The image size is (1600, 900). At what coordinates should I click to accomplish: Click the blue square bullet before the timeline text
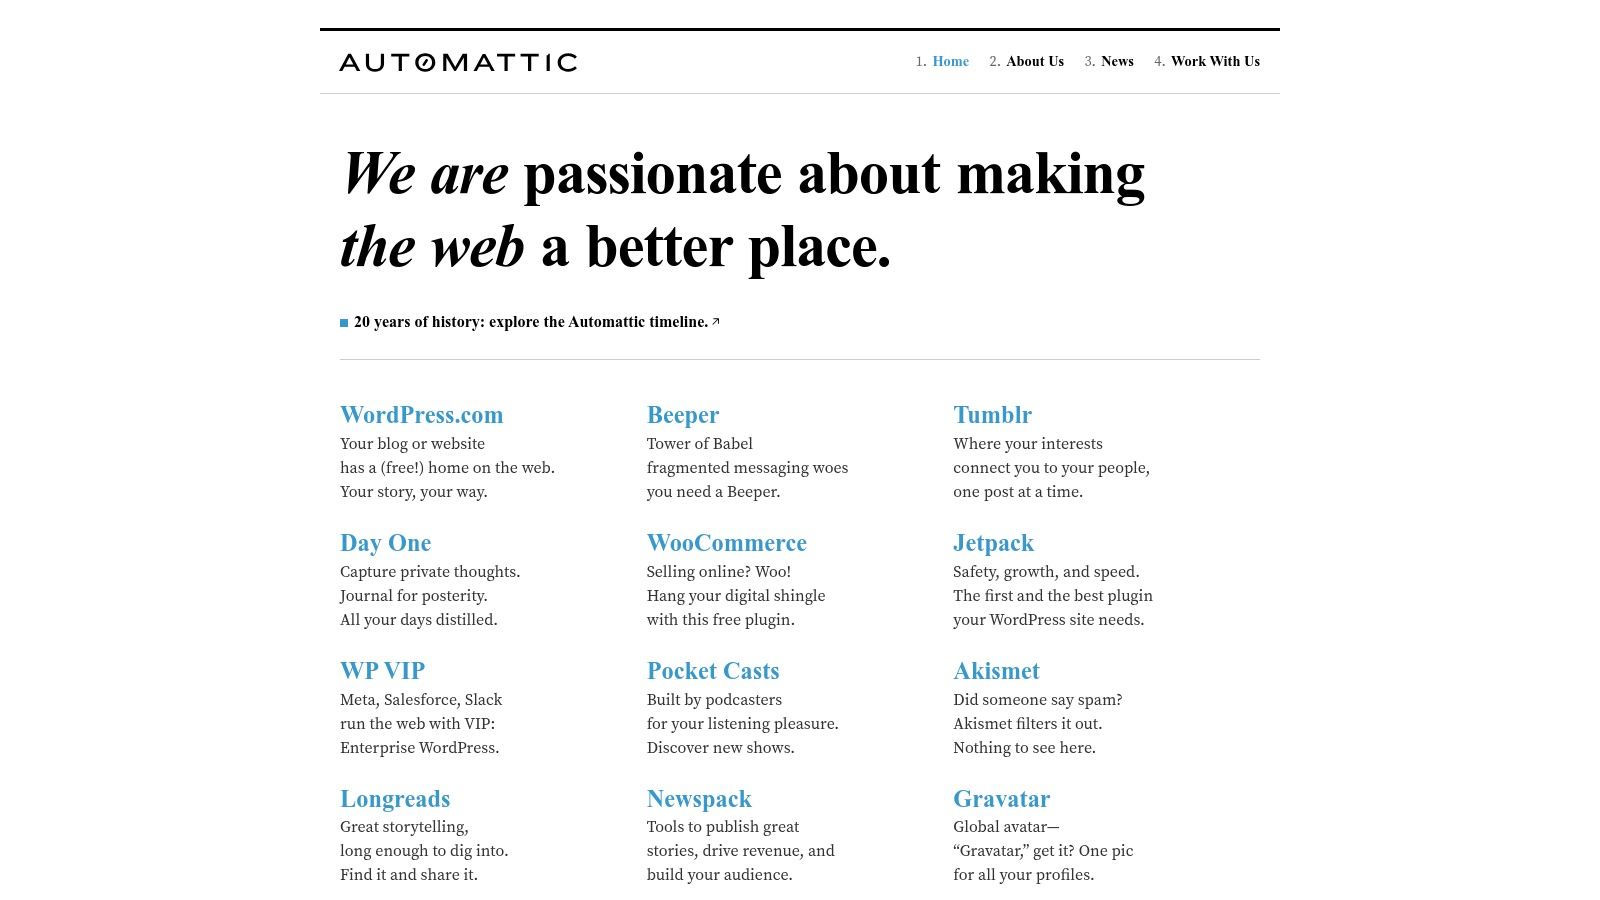pos(344,322)
